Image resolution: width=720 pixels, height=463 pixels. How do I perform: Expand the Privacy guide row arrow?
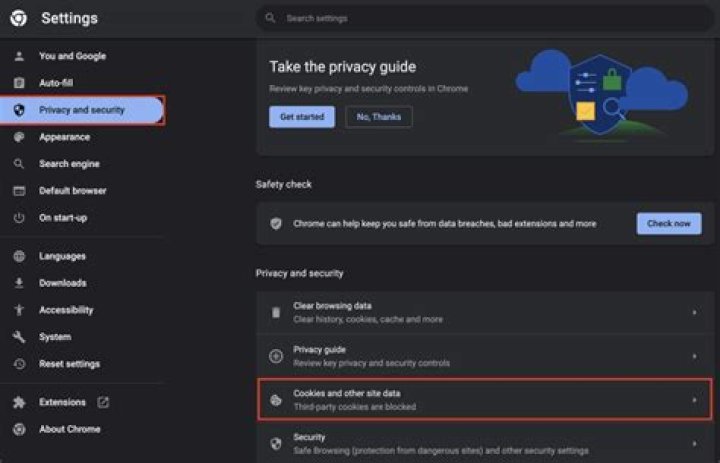(x=694, y=356)
